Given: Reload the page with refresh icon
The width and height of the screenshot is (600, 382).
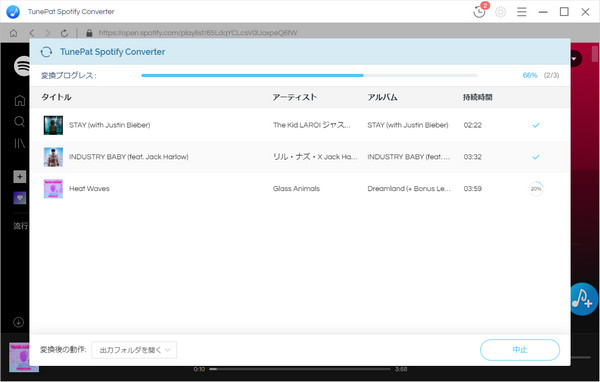Looking at the screenshot, I should tap(64, 33).
